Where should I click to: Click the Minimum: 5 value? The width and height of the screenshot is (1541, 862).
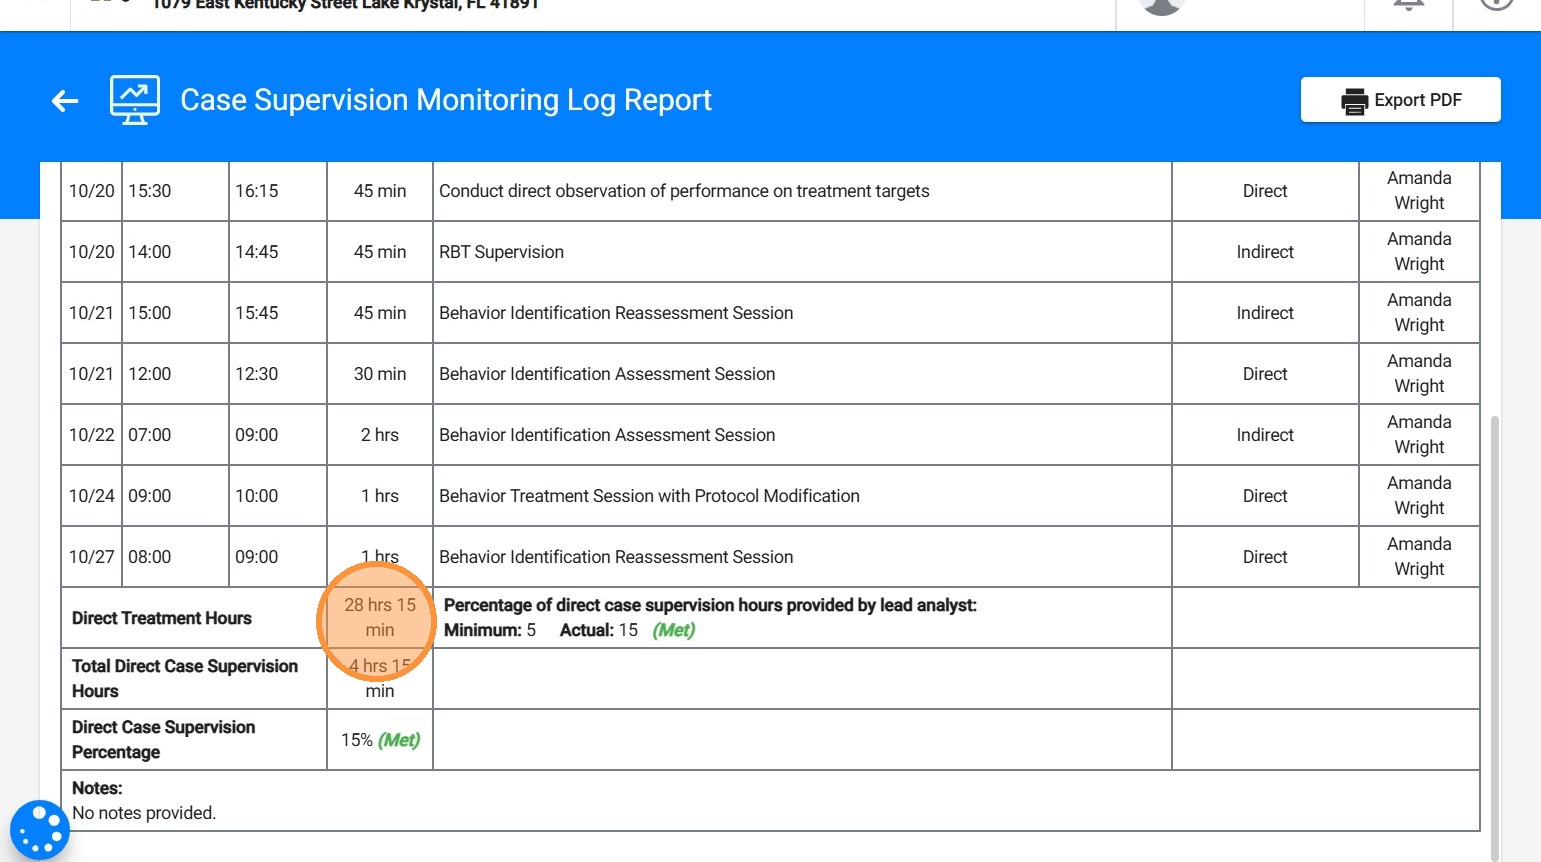[x=490, y=630]
